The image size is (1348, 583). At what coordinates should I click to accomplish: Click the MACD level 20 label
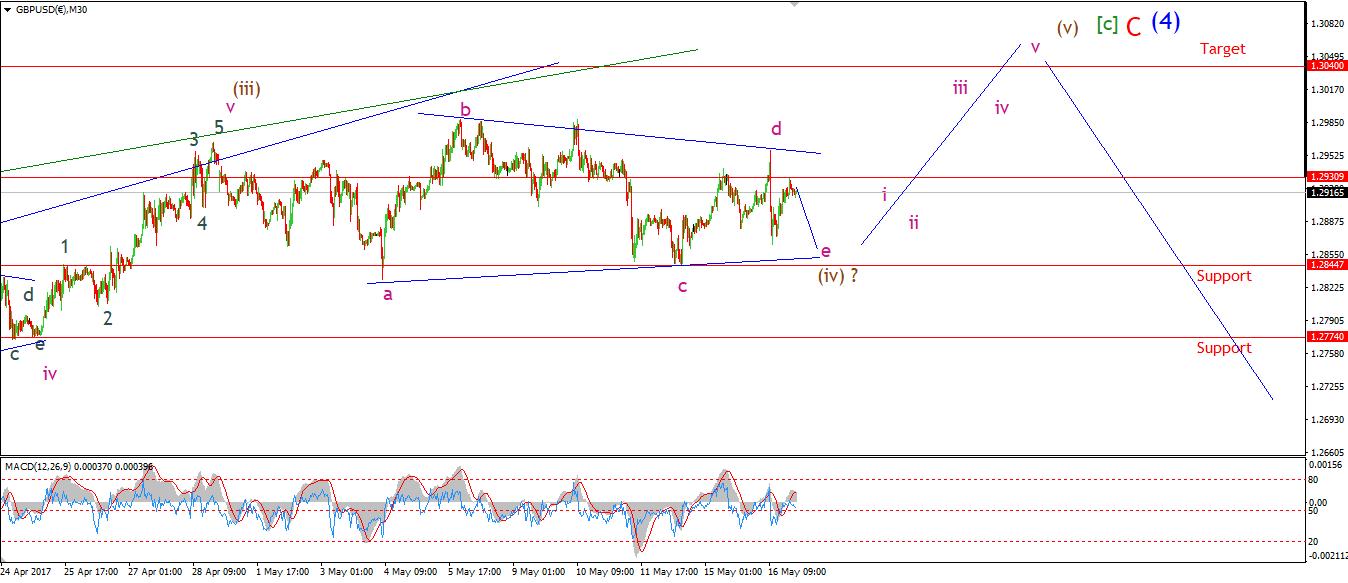pos(1314,540)
